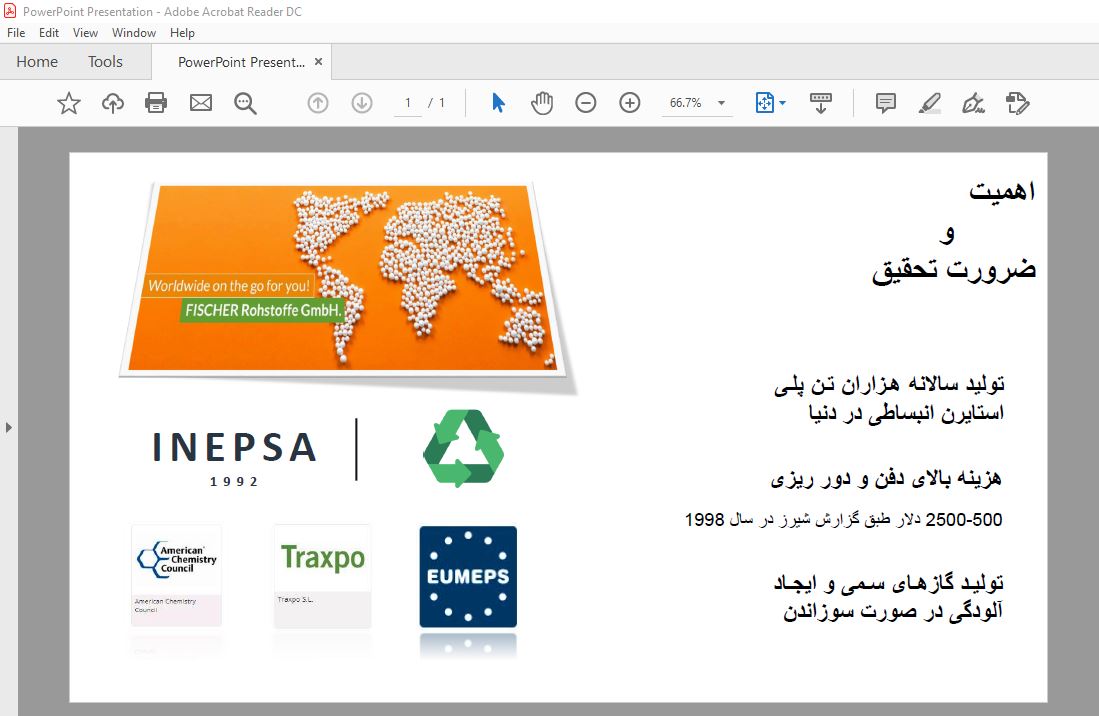The height and width of the screenshot is (716, 1099).
Task: Open the page fit options dropdown
Action: point(781,102)
